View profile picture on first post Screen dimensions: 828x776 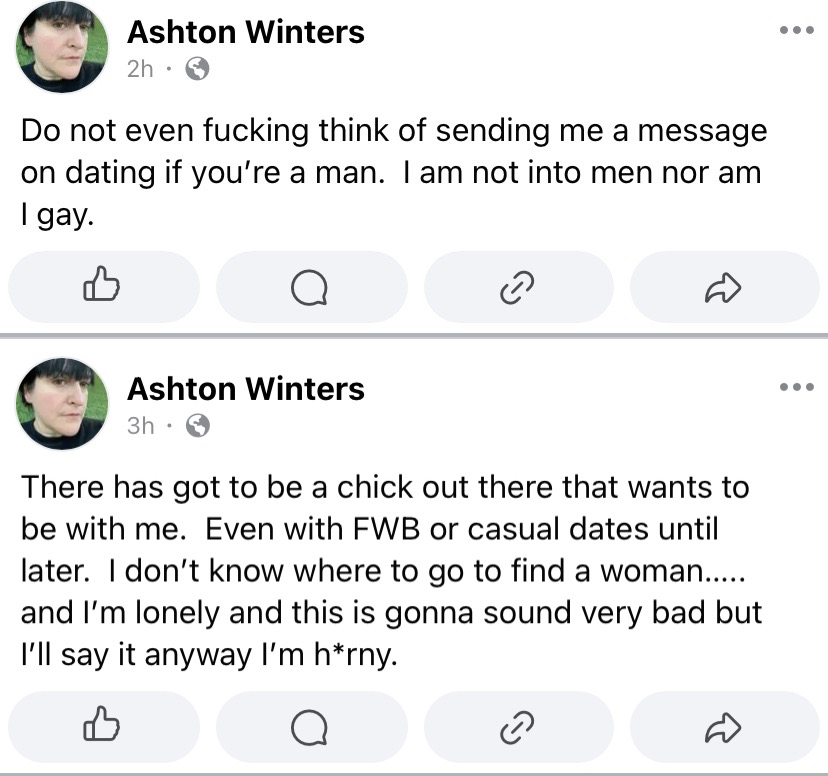click(x=62, y=47)
